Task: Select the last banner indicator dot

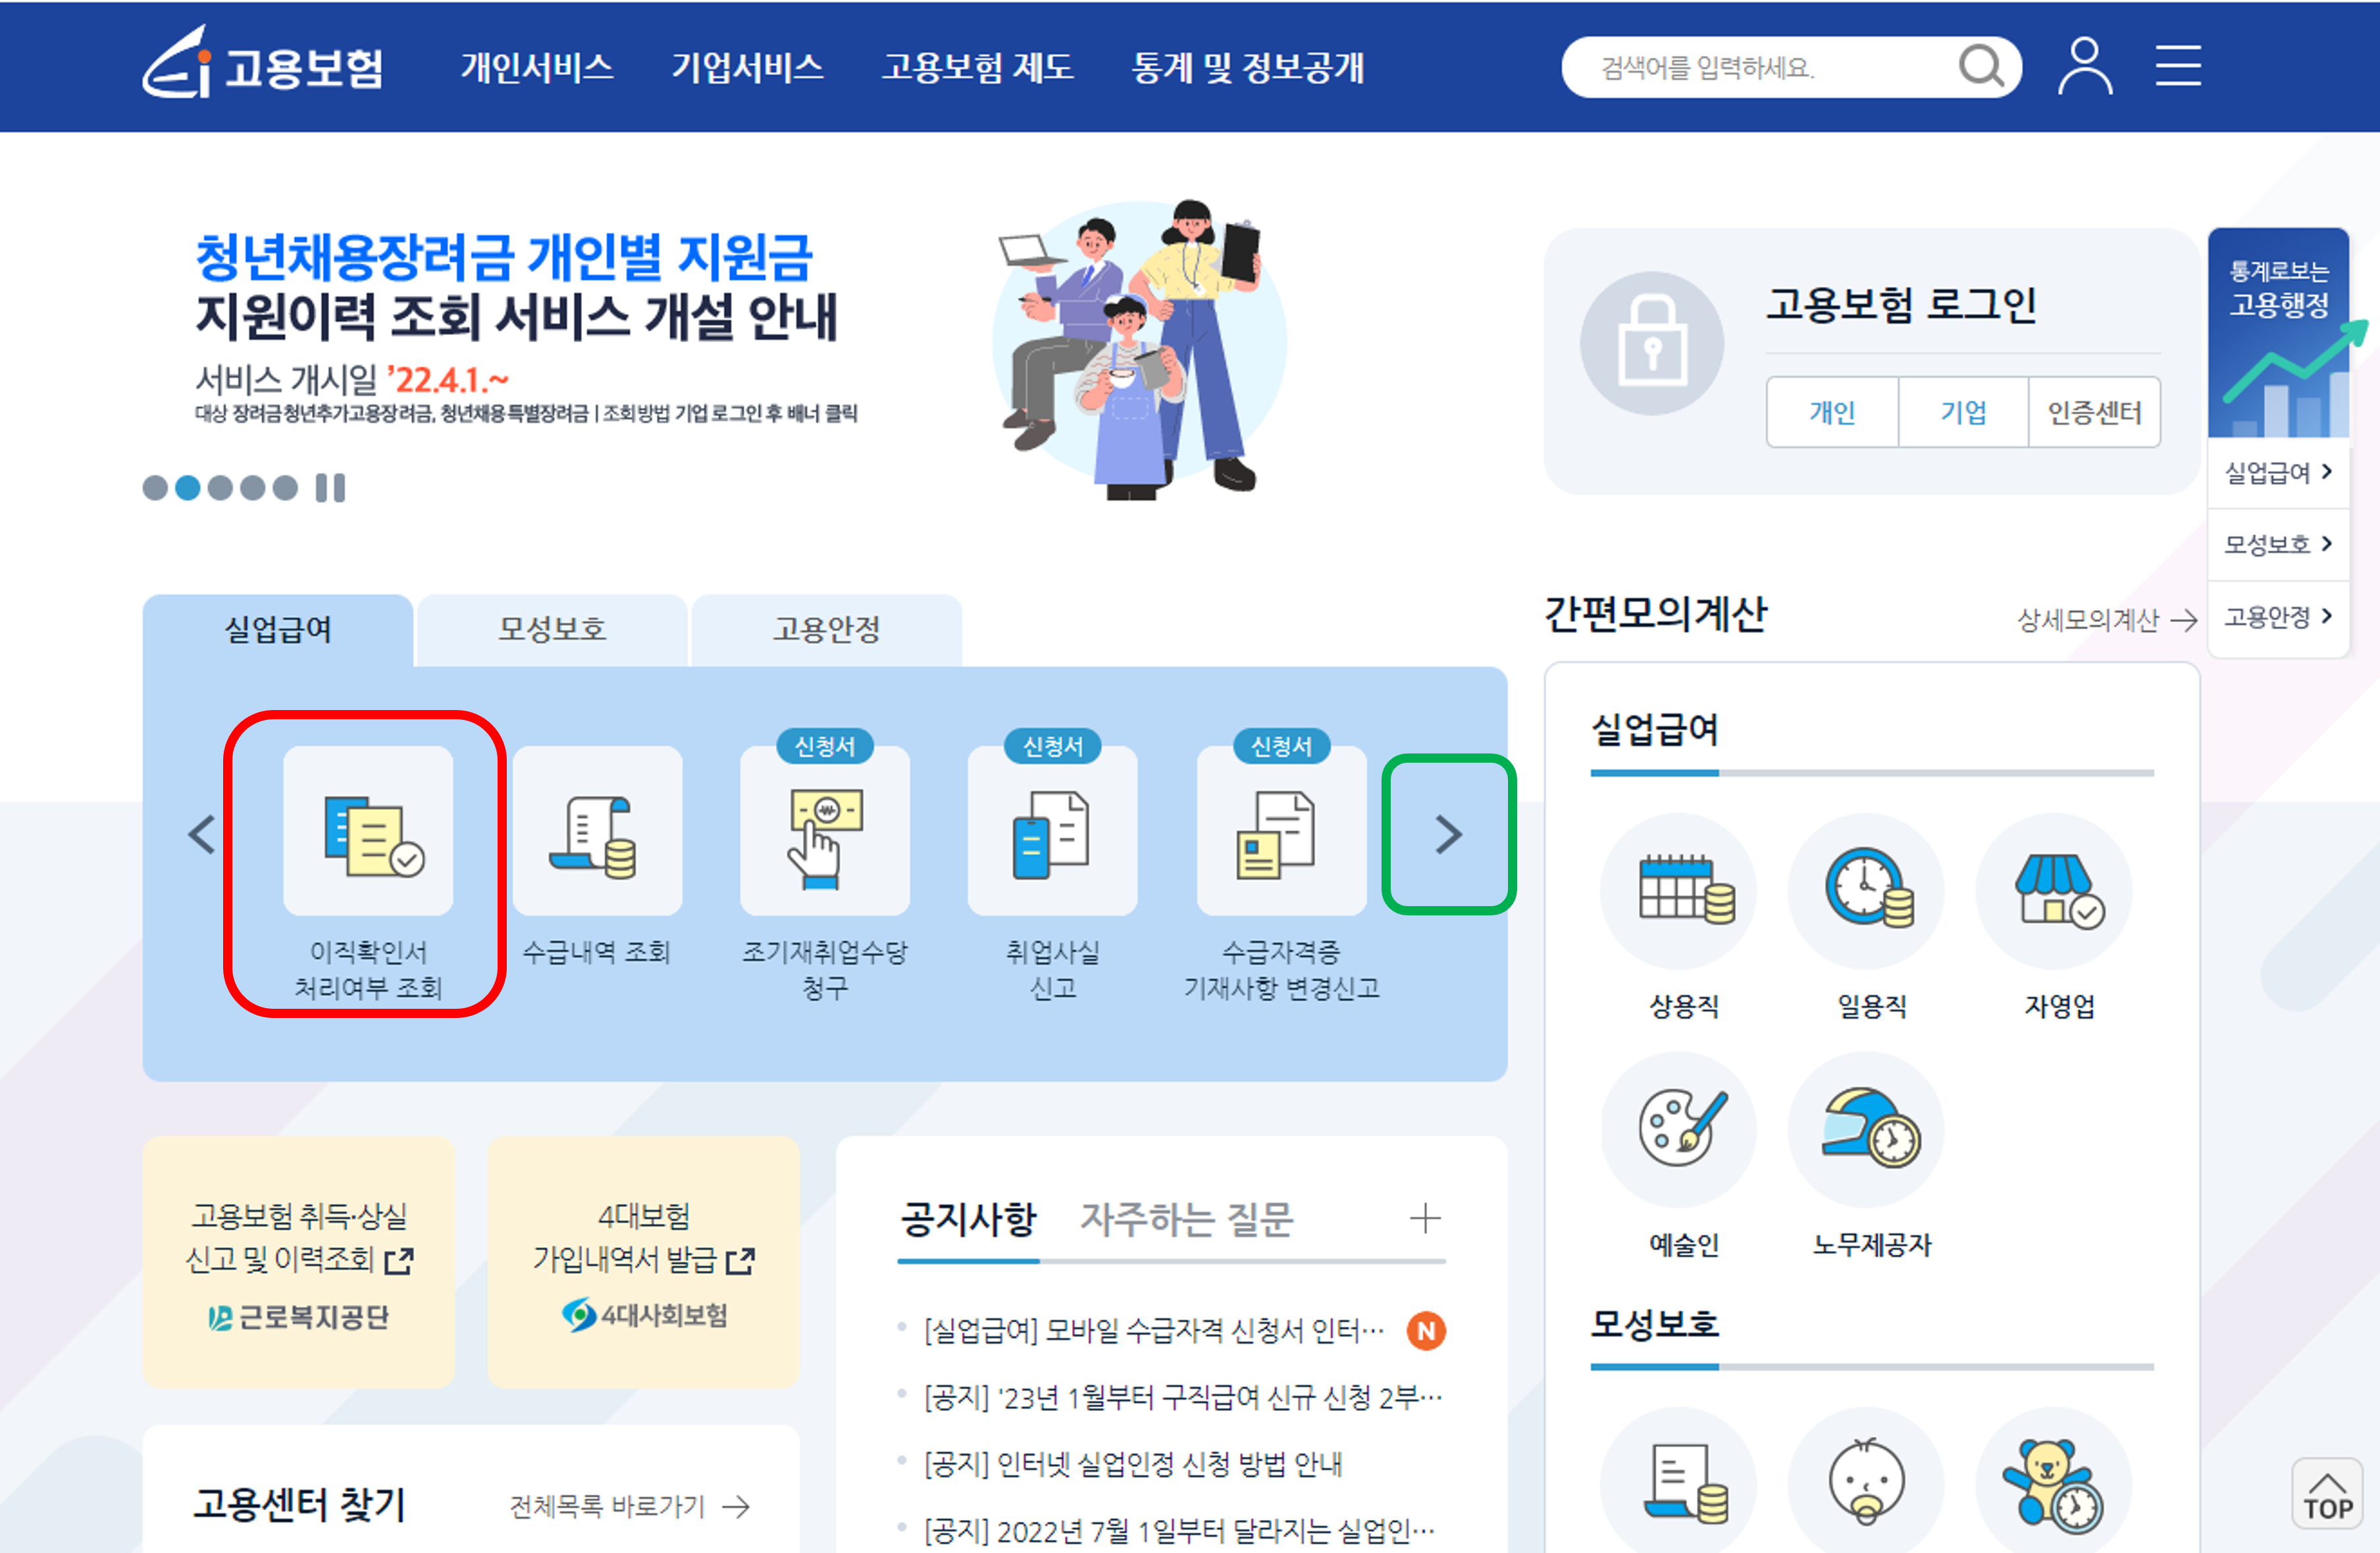Action: coord(285,488)
